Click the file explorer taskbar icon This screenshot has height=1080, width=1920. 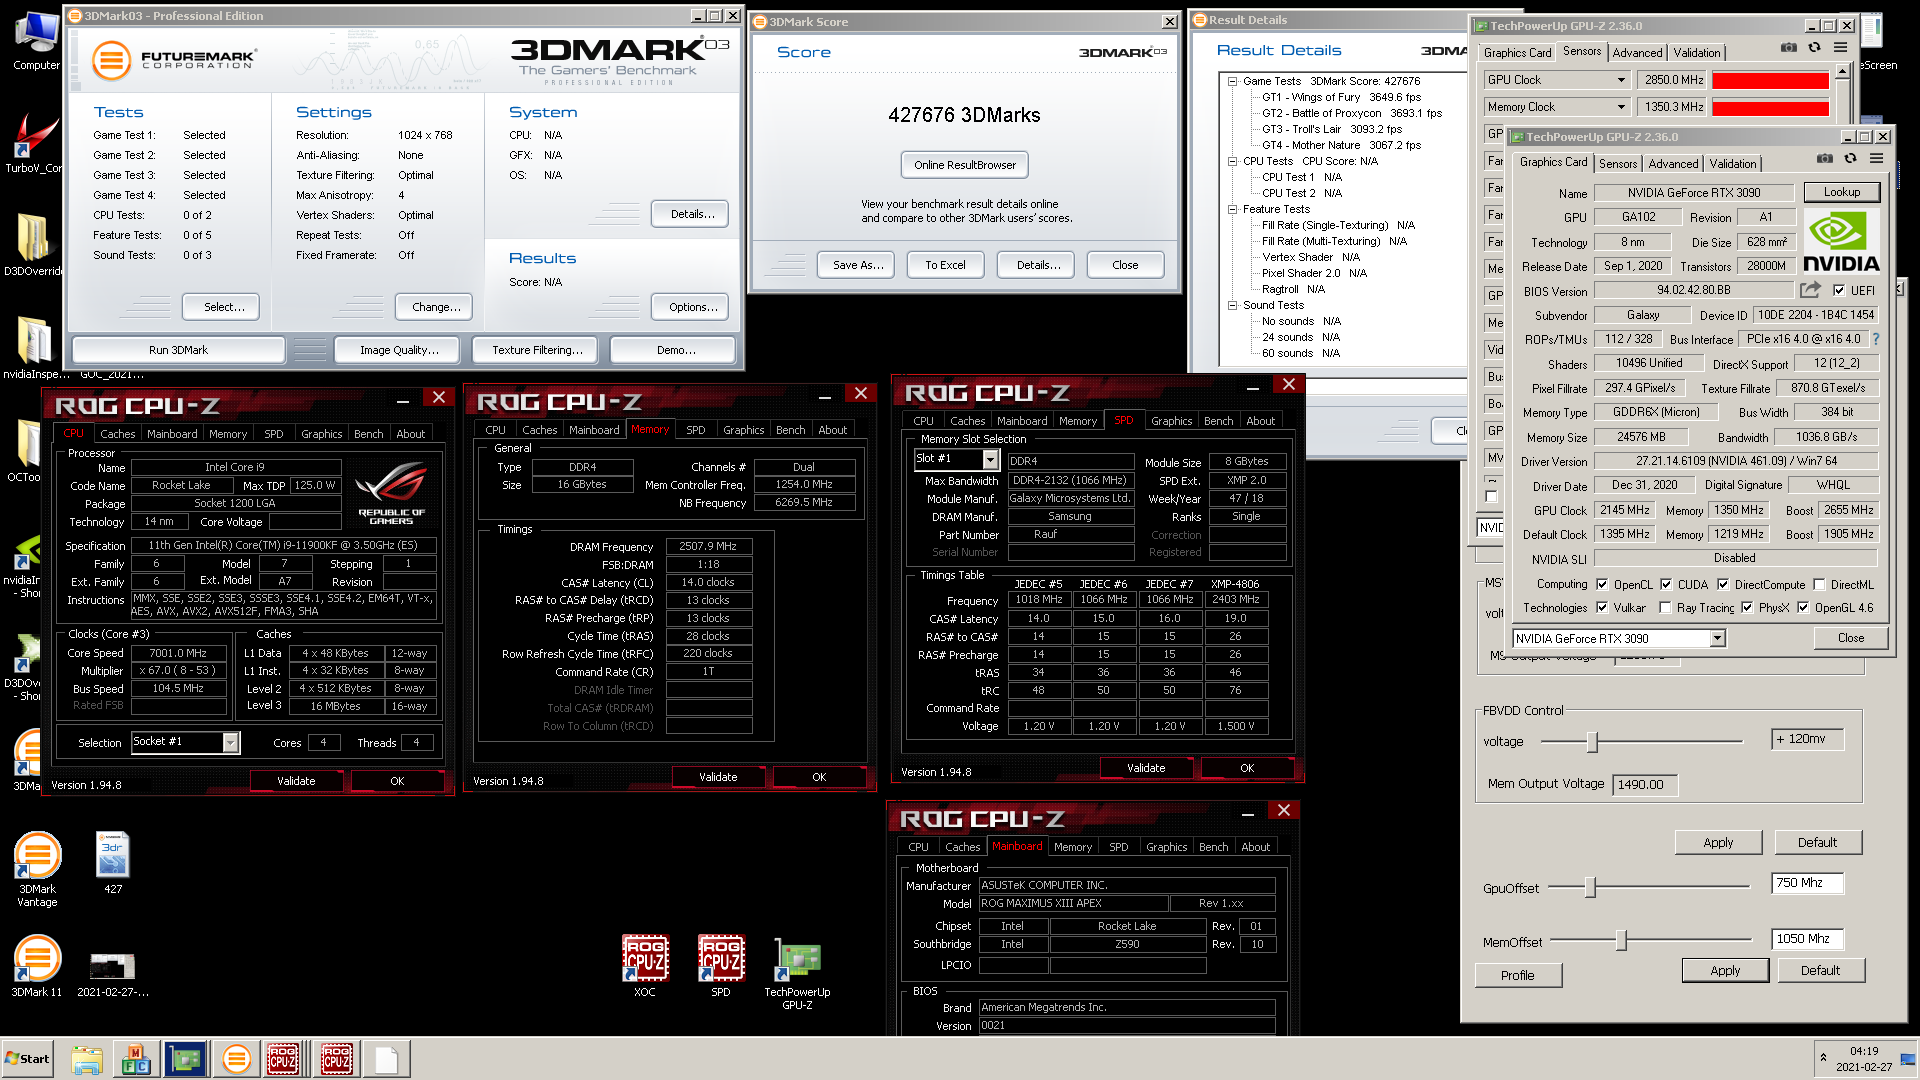(x=87, y=1059)
